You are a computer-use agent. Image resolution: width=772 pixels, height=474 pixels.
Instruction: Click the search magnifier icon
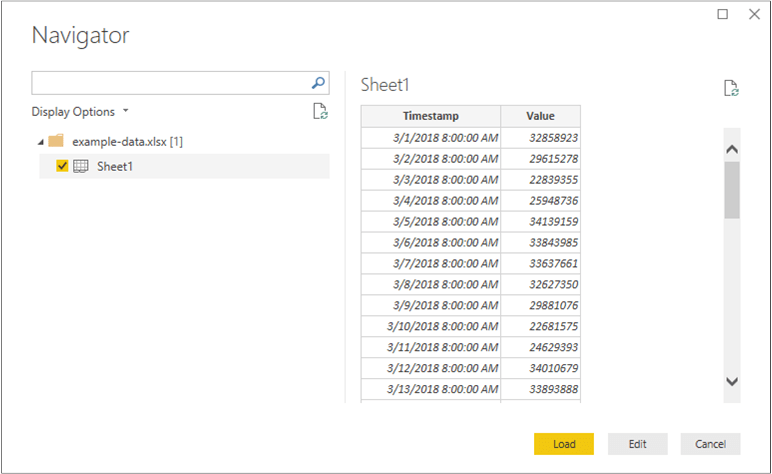(x=318, y=83)
